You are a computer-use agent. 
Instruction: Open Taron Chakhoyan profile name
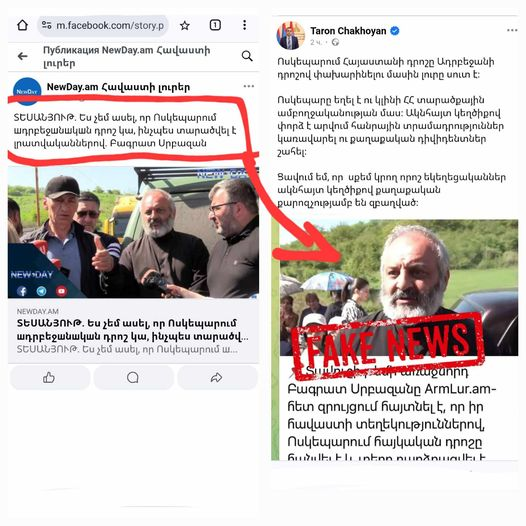(x=348, y=31)
